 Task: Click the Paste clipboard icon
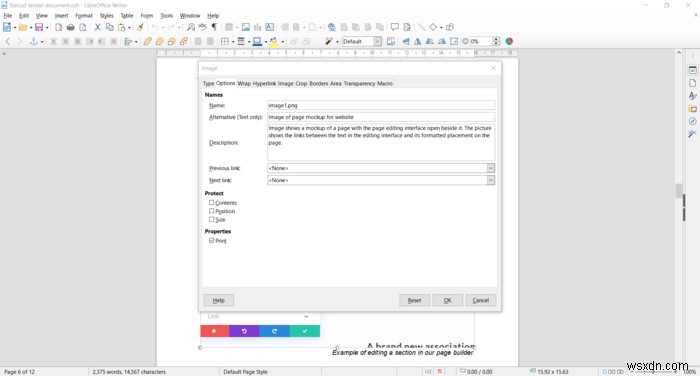[121, 27]
